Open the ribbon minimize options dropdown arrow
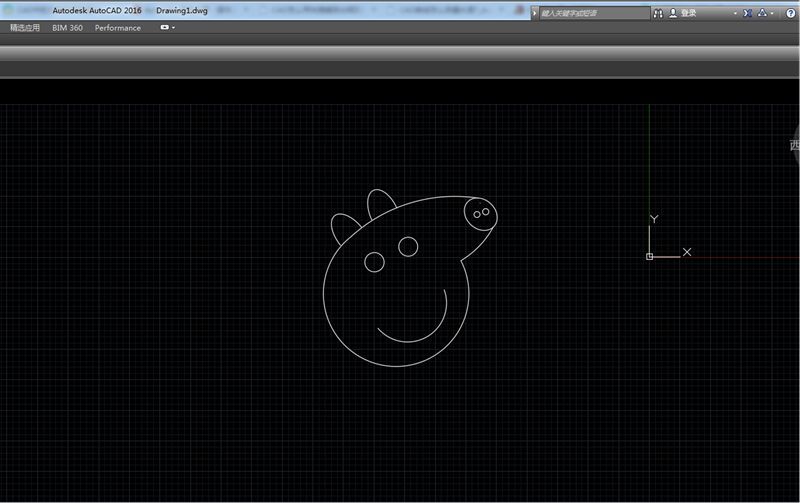The width and height of the screenshot is (800, 503). (x=173, y=28)
